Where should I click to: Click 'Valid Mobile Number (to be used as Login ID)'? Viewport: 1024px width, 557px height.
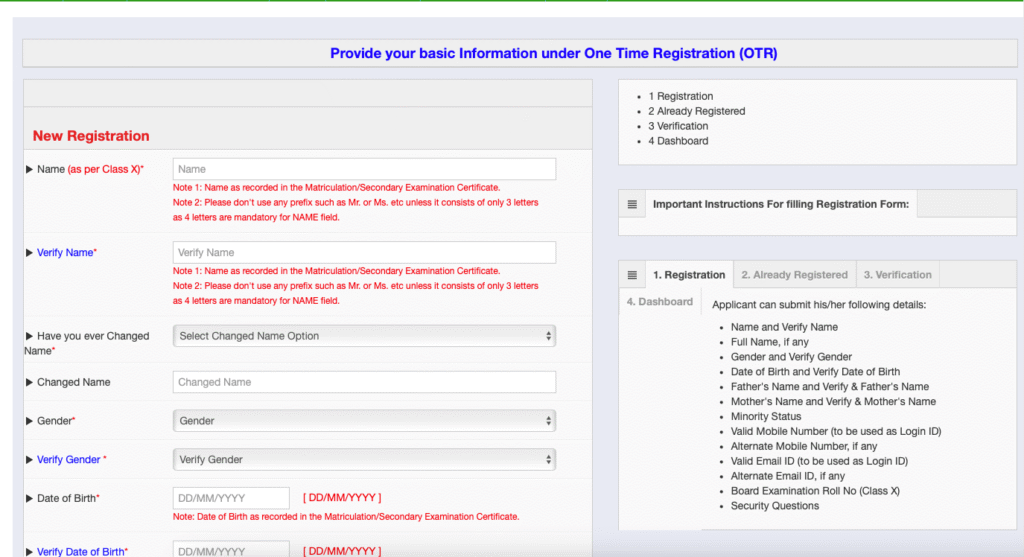pyautogui.click(x=836, y=432)
